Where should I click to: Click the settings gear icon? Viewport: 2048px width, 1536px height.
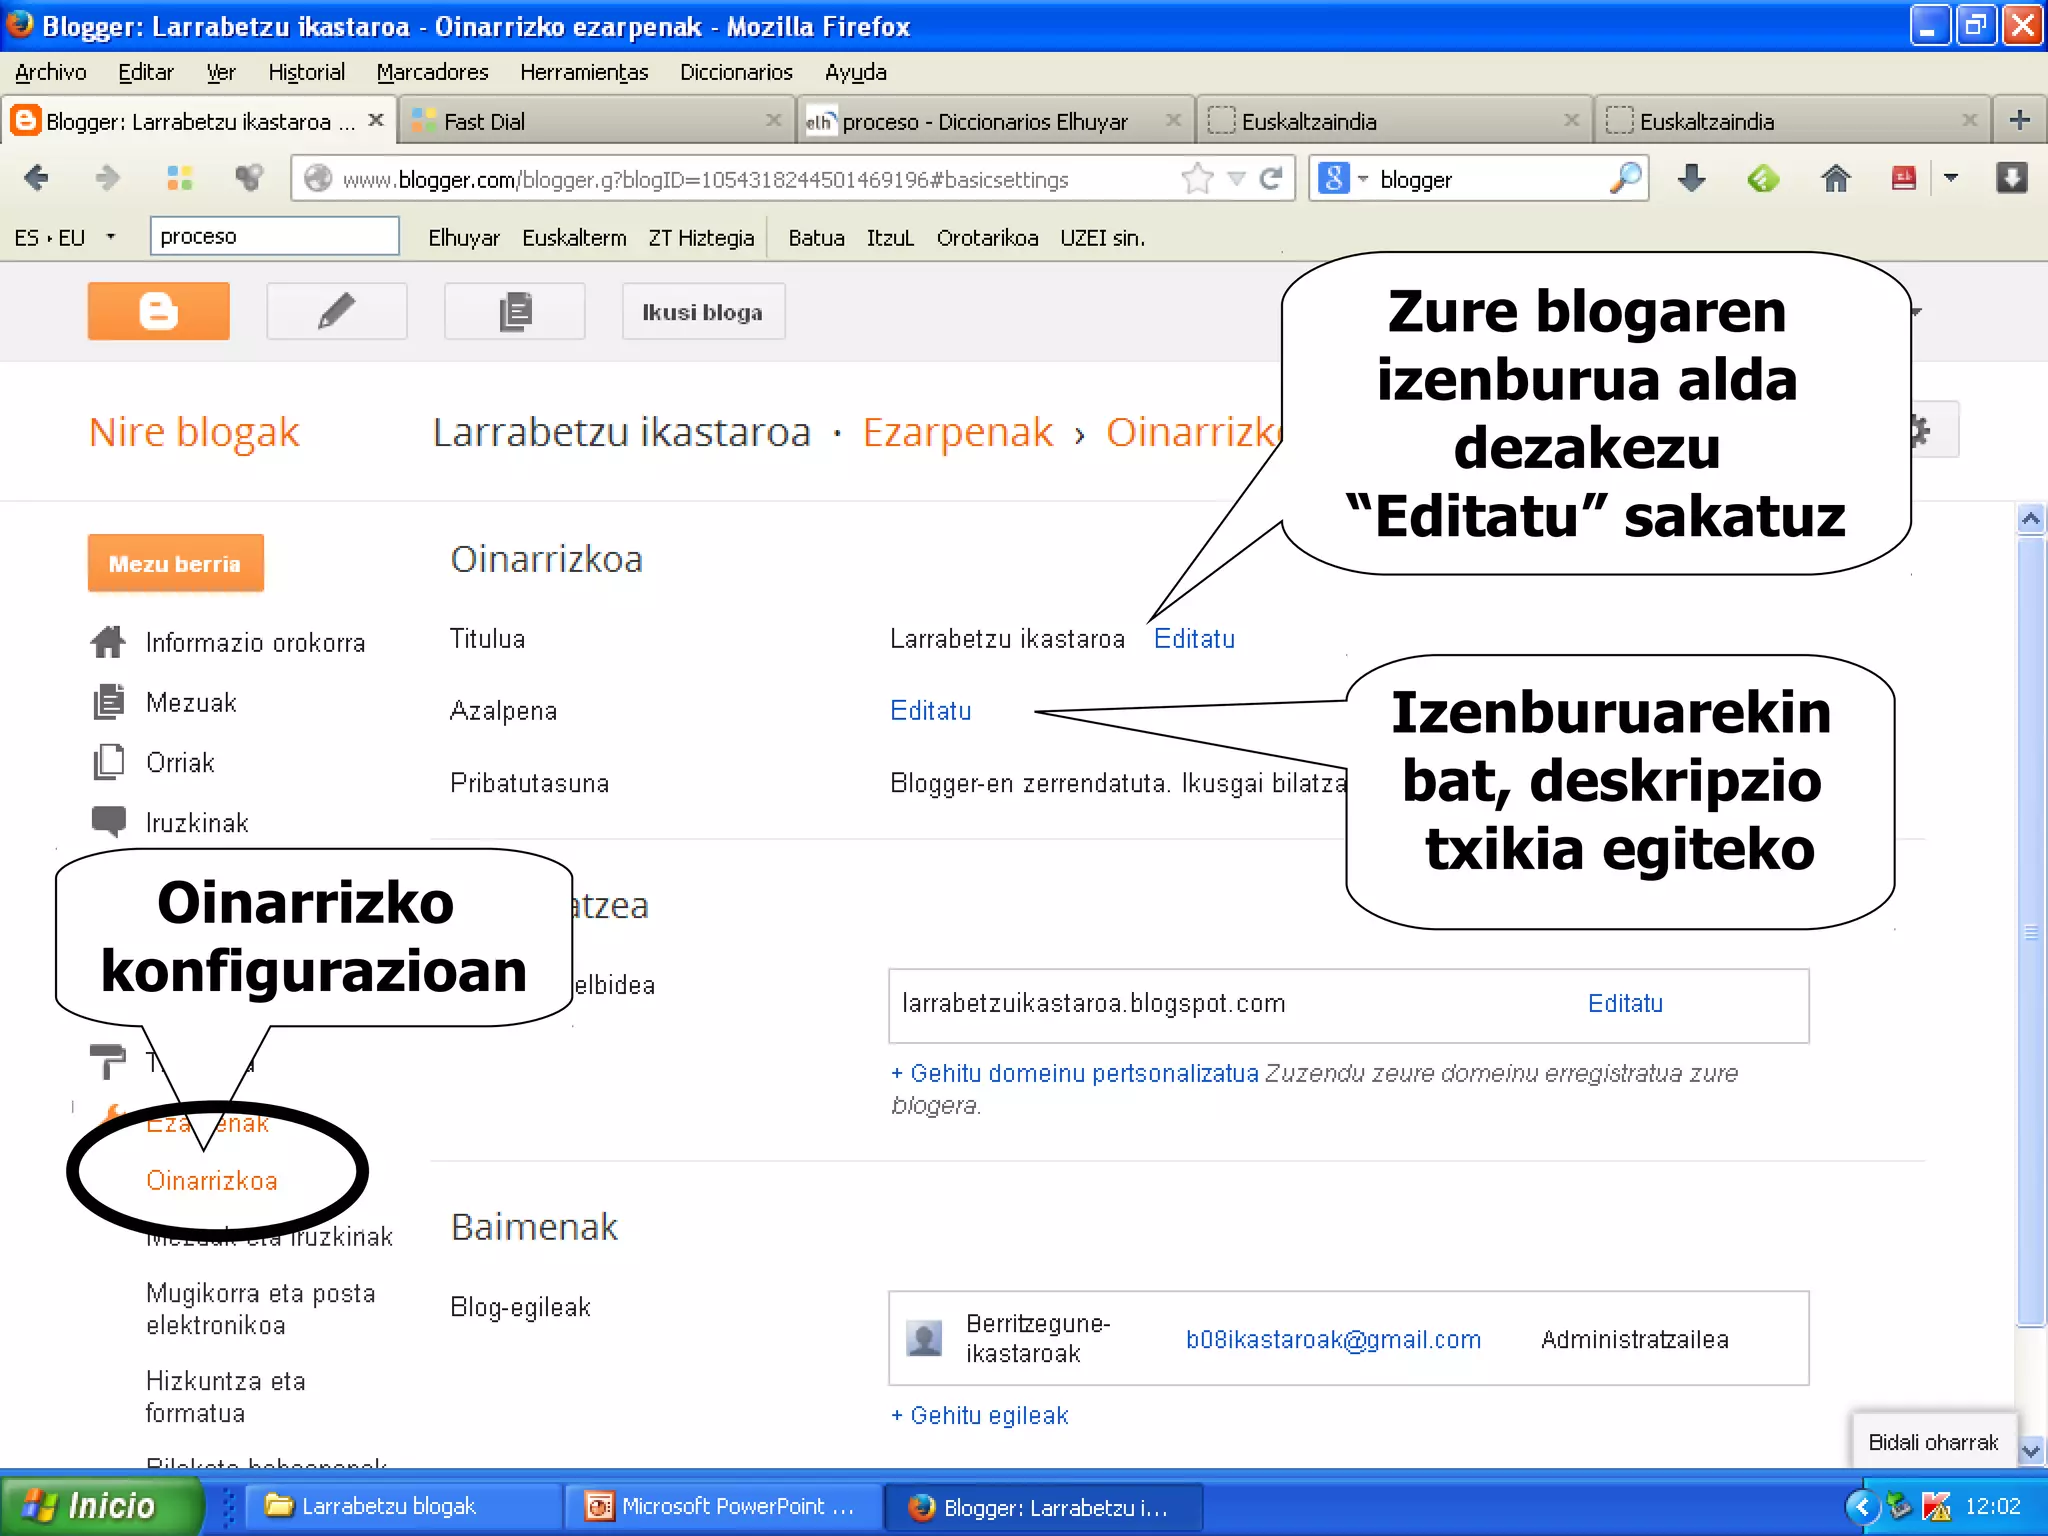click(x=1920, y=431)
